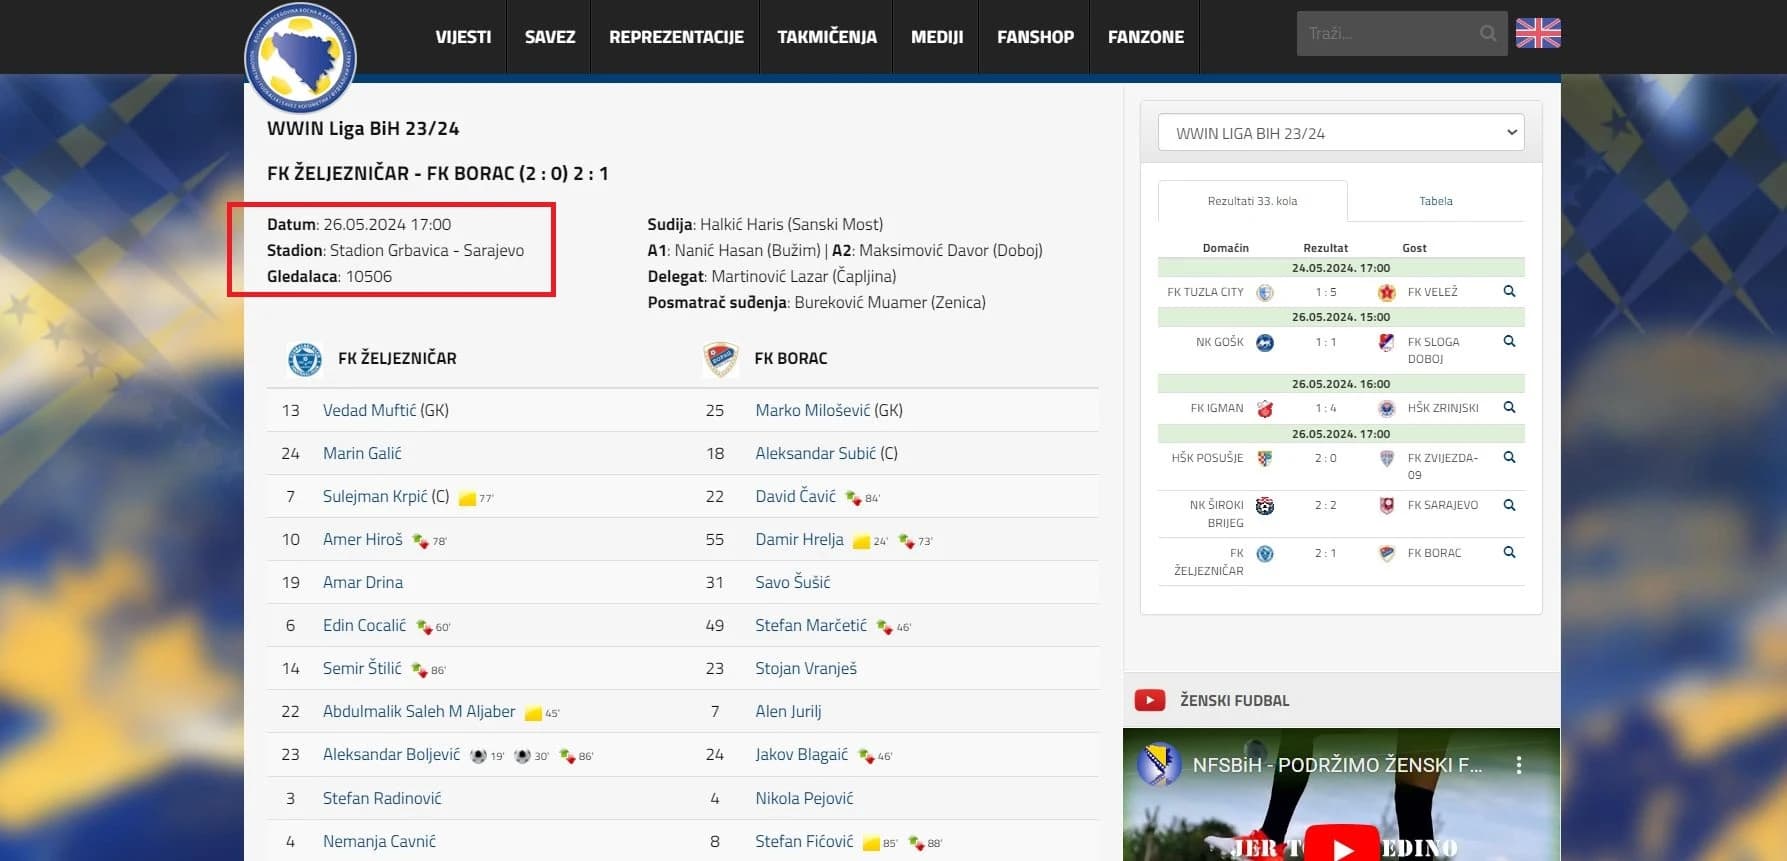
Task: Open Stefan Fićović player link
Action: click(804, 841)
